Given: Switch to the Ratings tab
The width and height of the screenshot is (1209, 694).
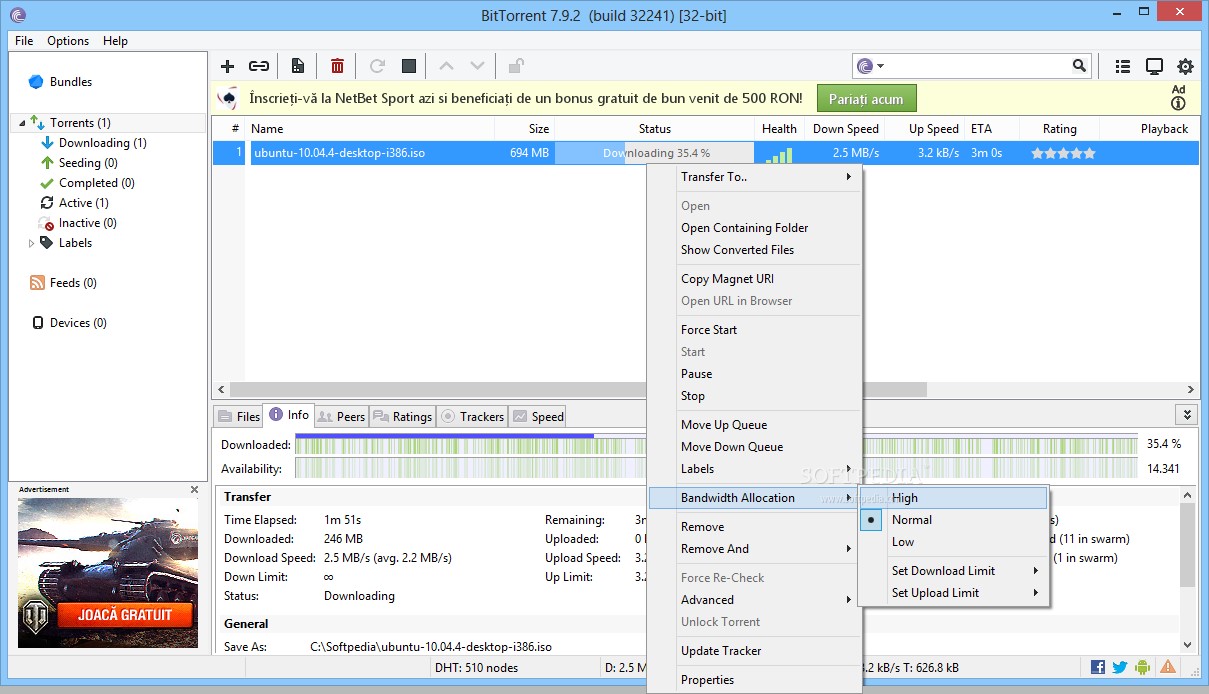Looking at the screenshot, I should (402, 417).
